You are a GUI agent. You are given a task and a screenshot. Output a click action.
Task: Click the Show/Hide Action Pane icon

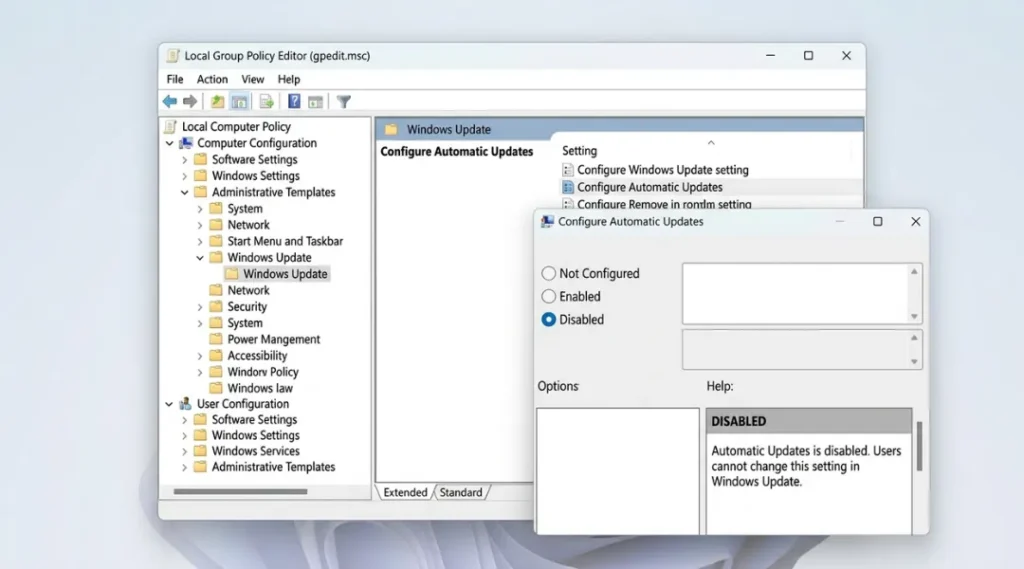[315, 102]
